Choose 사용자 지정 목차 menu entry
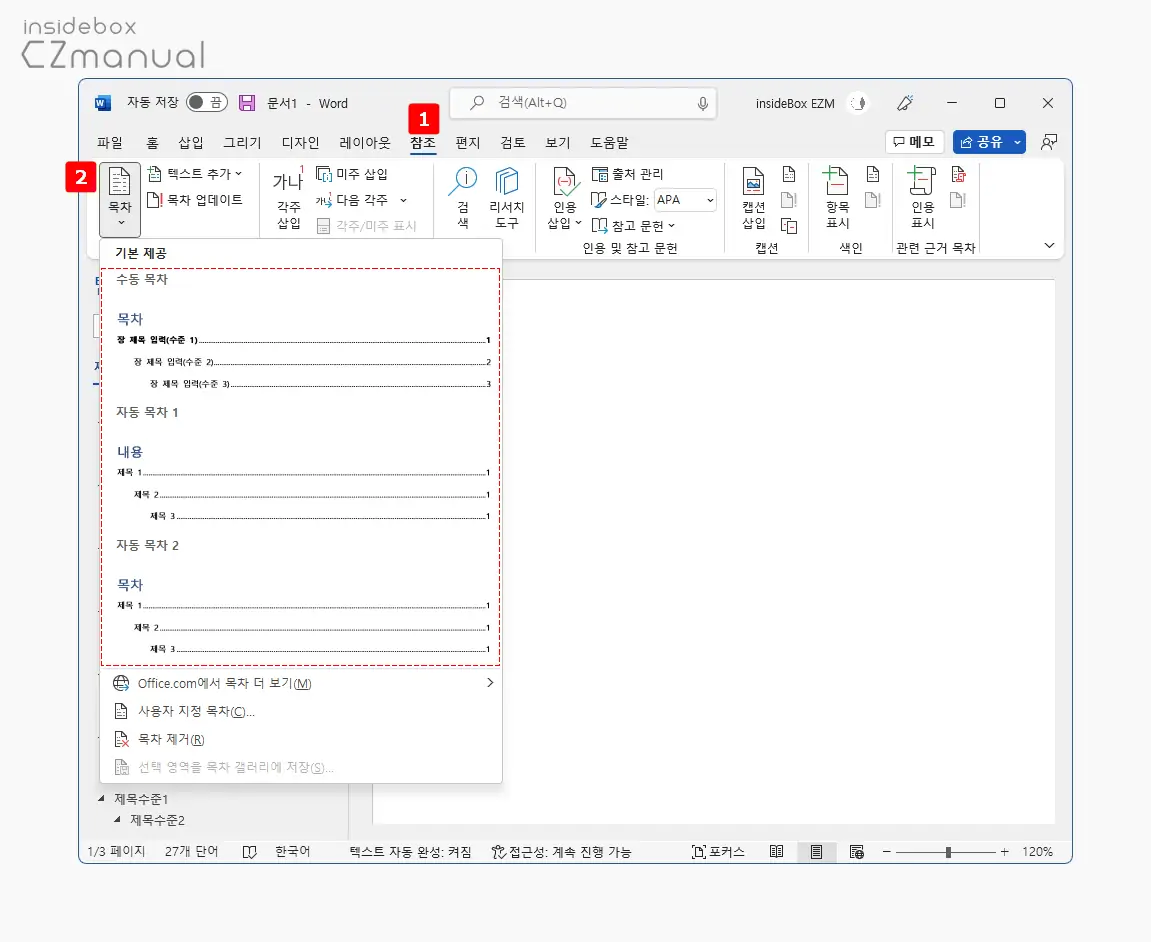The width and height of the screenshot is (1151, 942). (301, 711)
